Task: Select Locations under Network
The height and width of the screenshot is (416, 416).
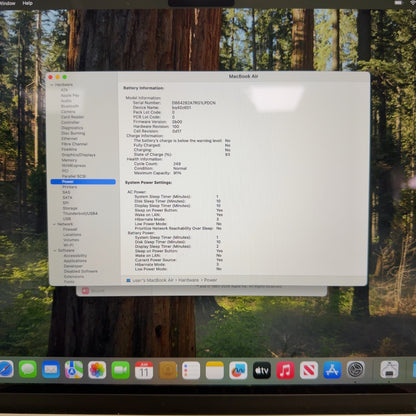Action: click(72, 235)
